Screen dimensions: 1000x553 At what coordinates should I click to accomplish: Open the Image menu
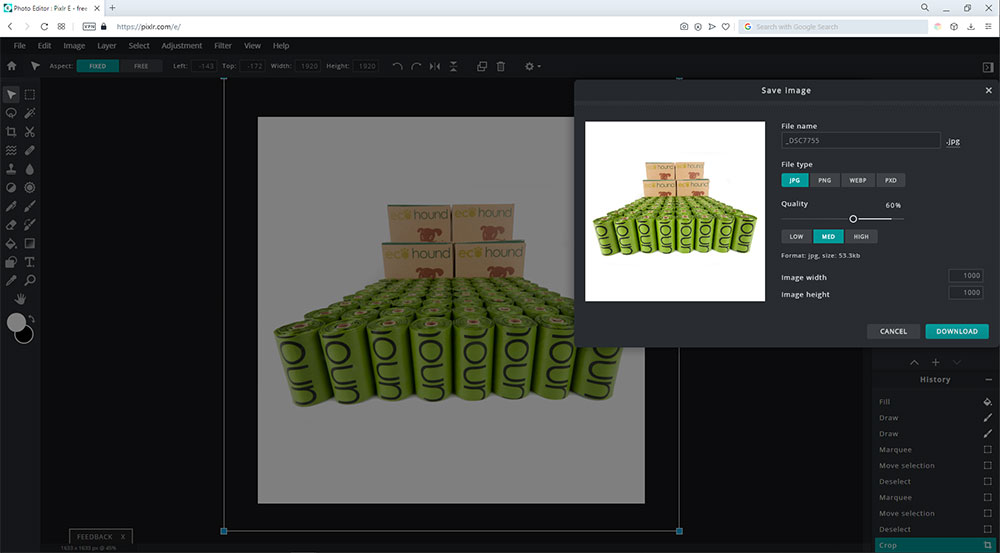[74, 46]
